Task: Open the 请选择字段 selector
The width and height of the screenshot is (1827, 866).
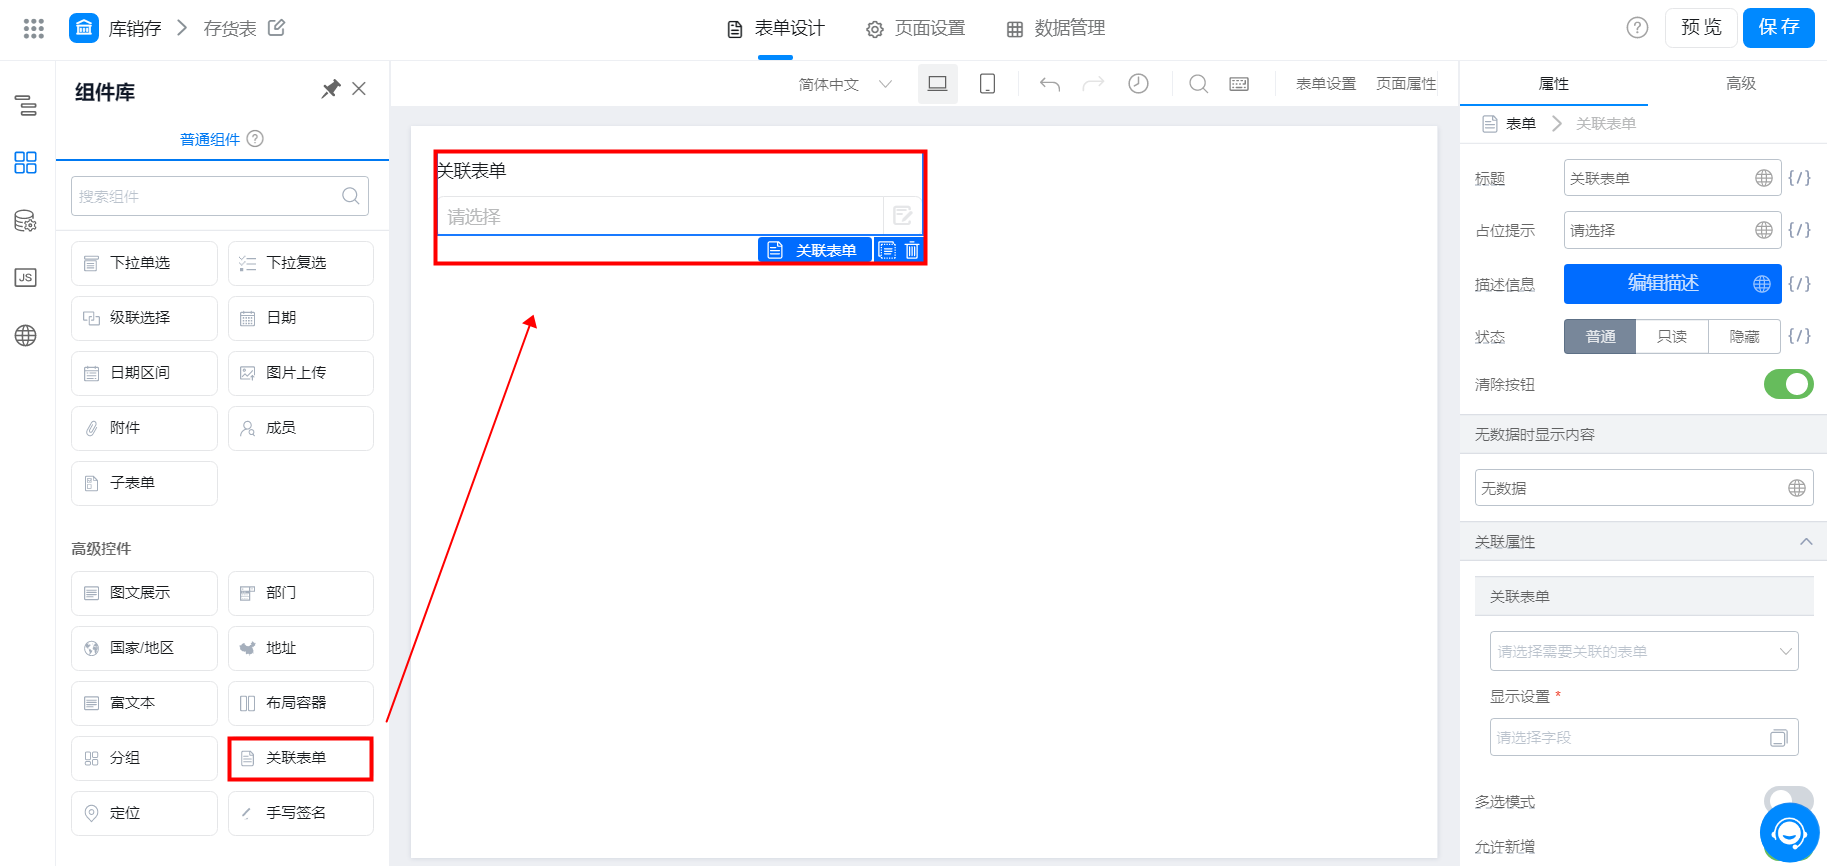Action: click(1644, 737)
